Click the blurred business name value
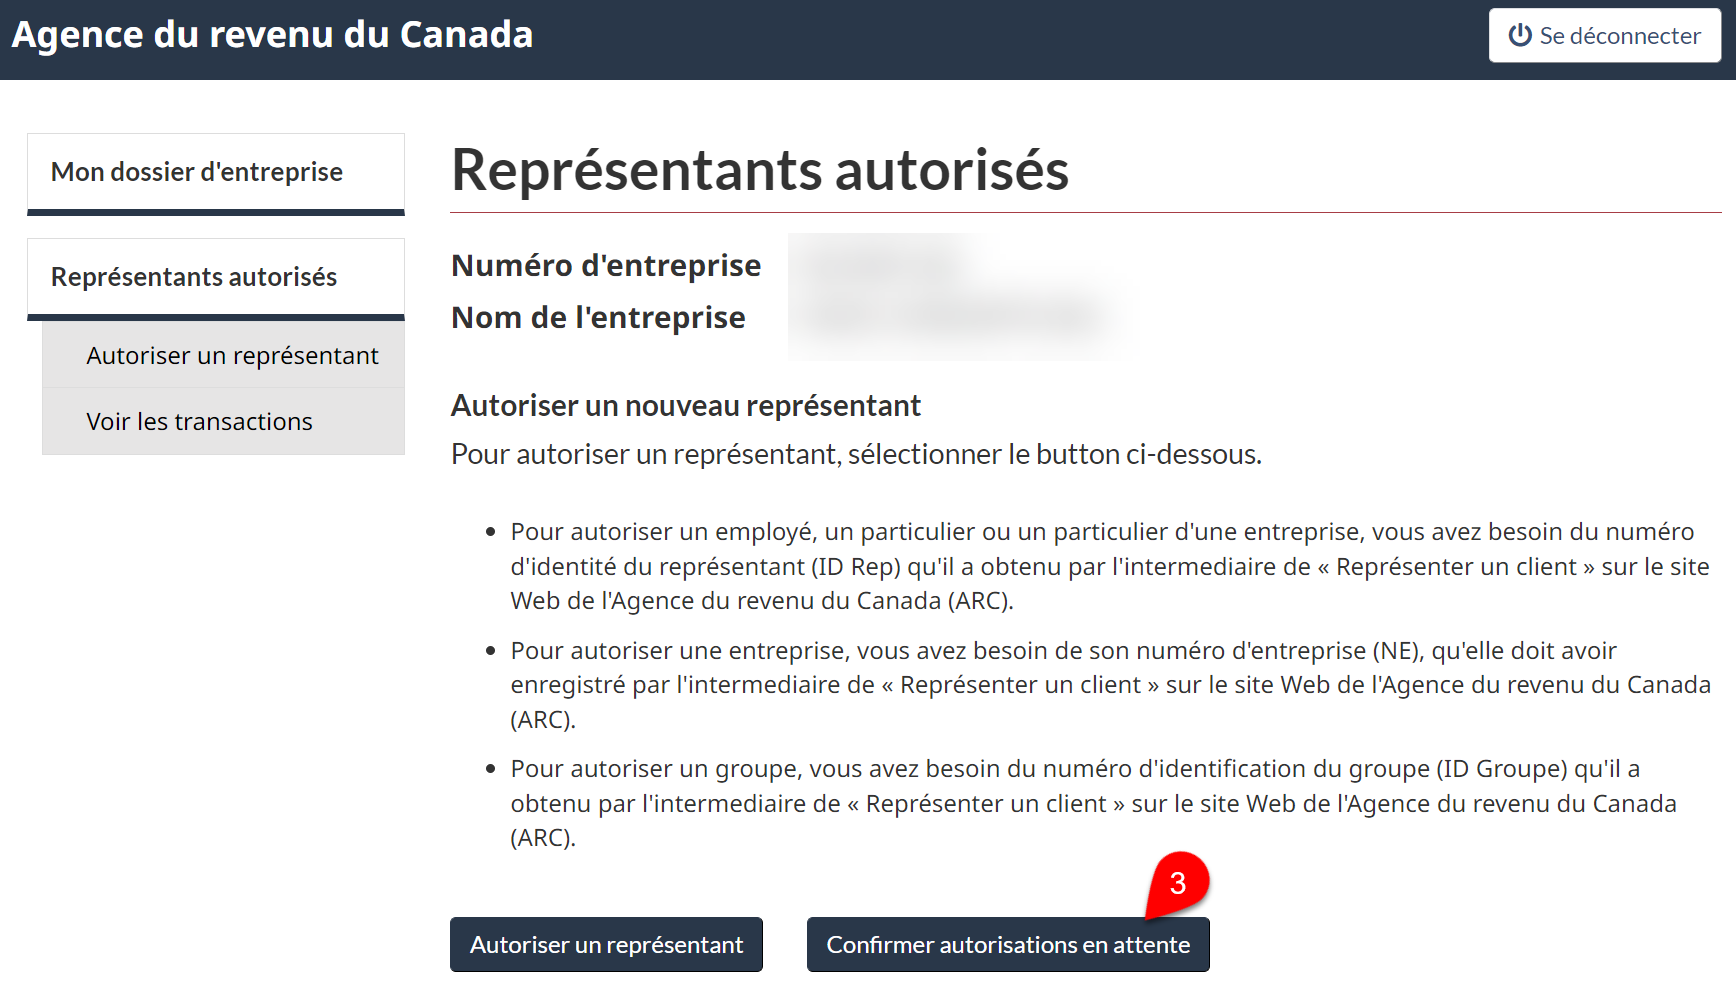Image resolution: width=1736 pixels, height=994 pixels. [955, 317]
